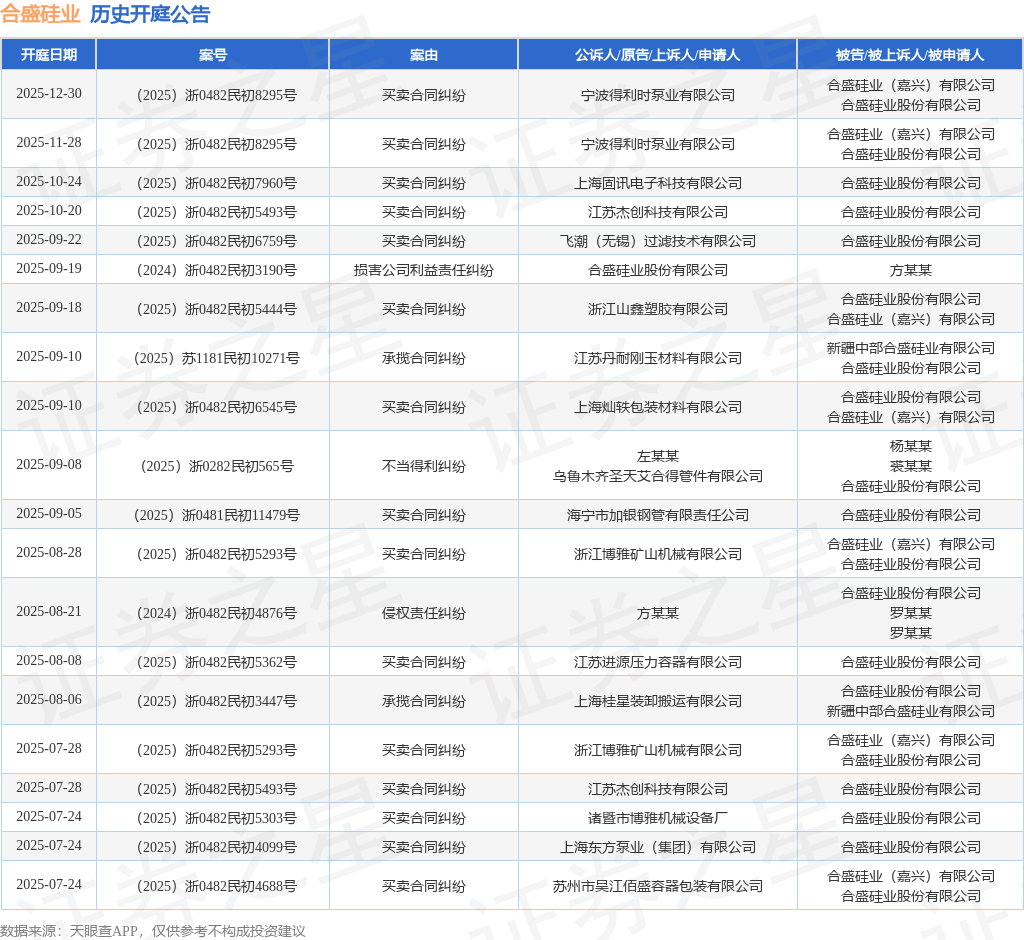Select the date cell 2025-09-08

(49, 464)
